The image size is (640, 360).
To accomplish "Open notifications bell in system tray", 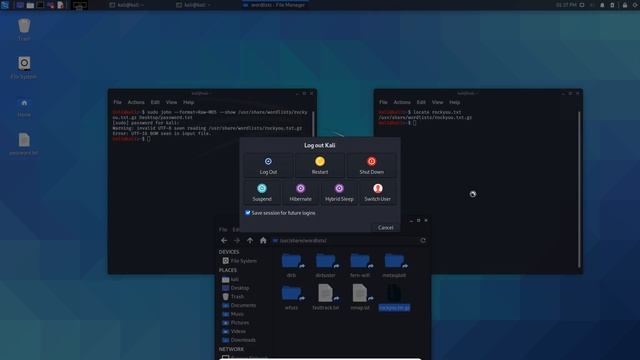I will pyautogui.click(x=602, y=5).
